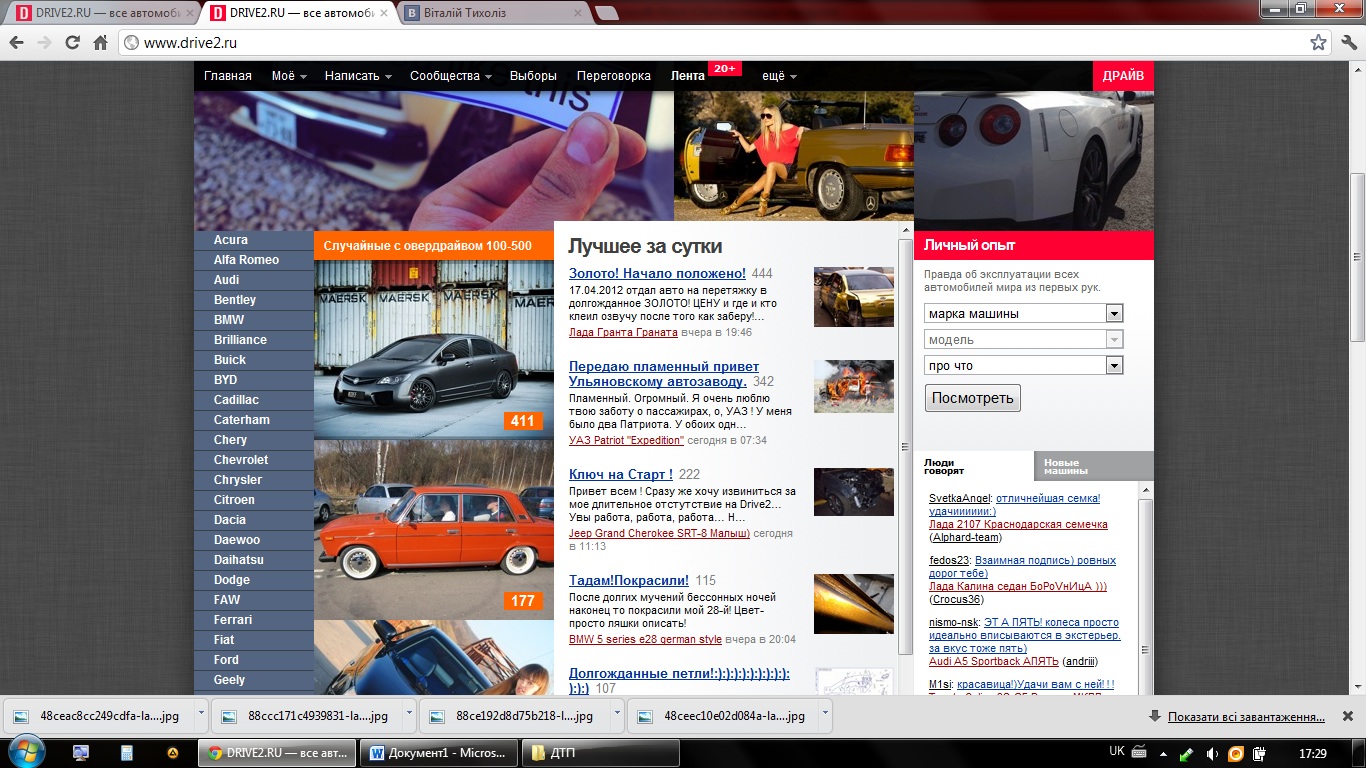Open the gray Honda sedan photo rated 411
The image size is (1366, 768).
click(434, 349)
